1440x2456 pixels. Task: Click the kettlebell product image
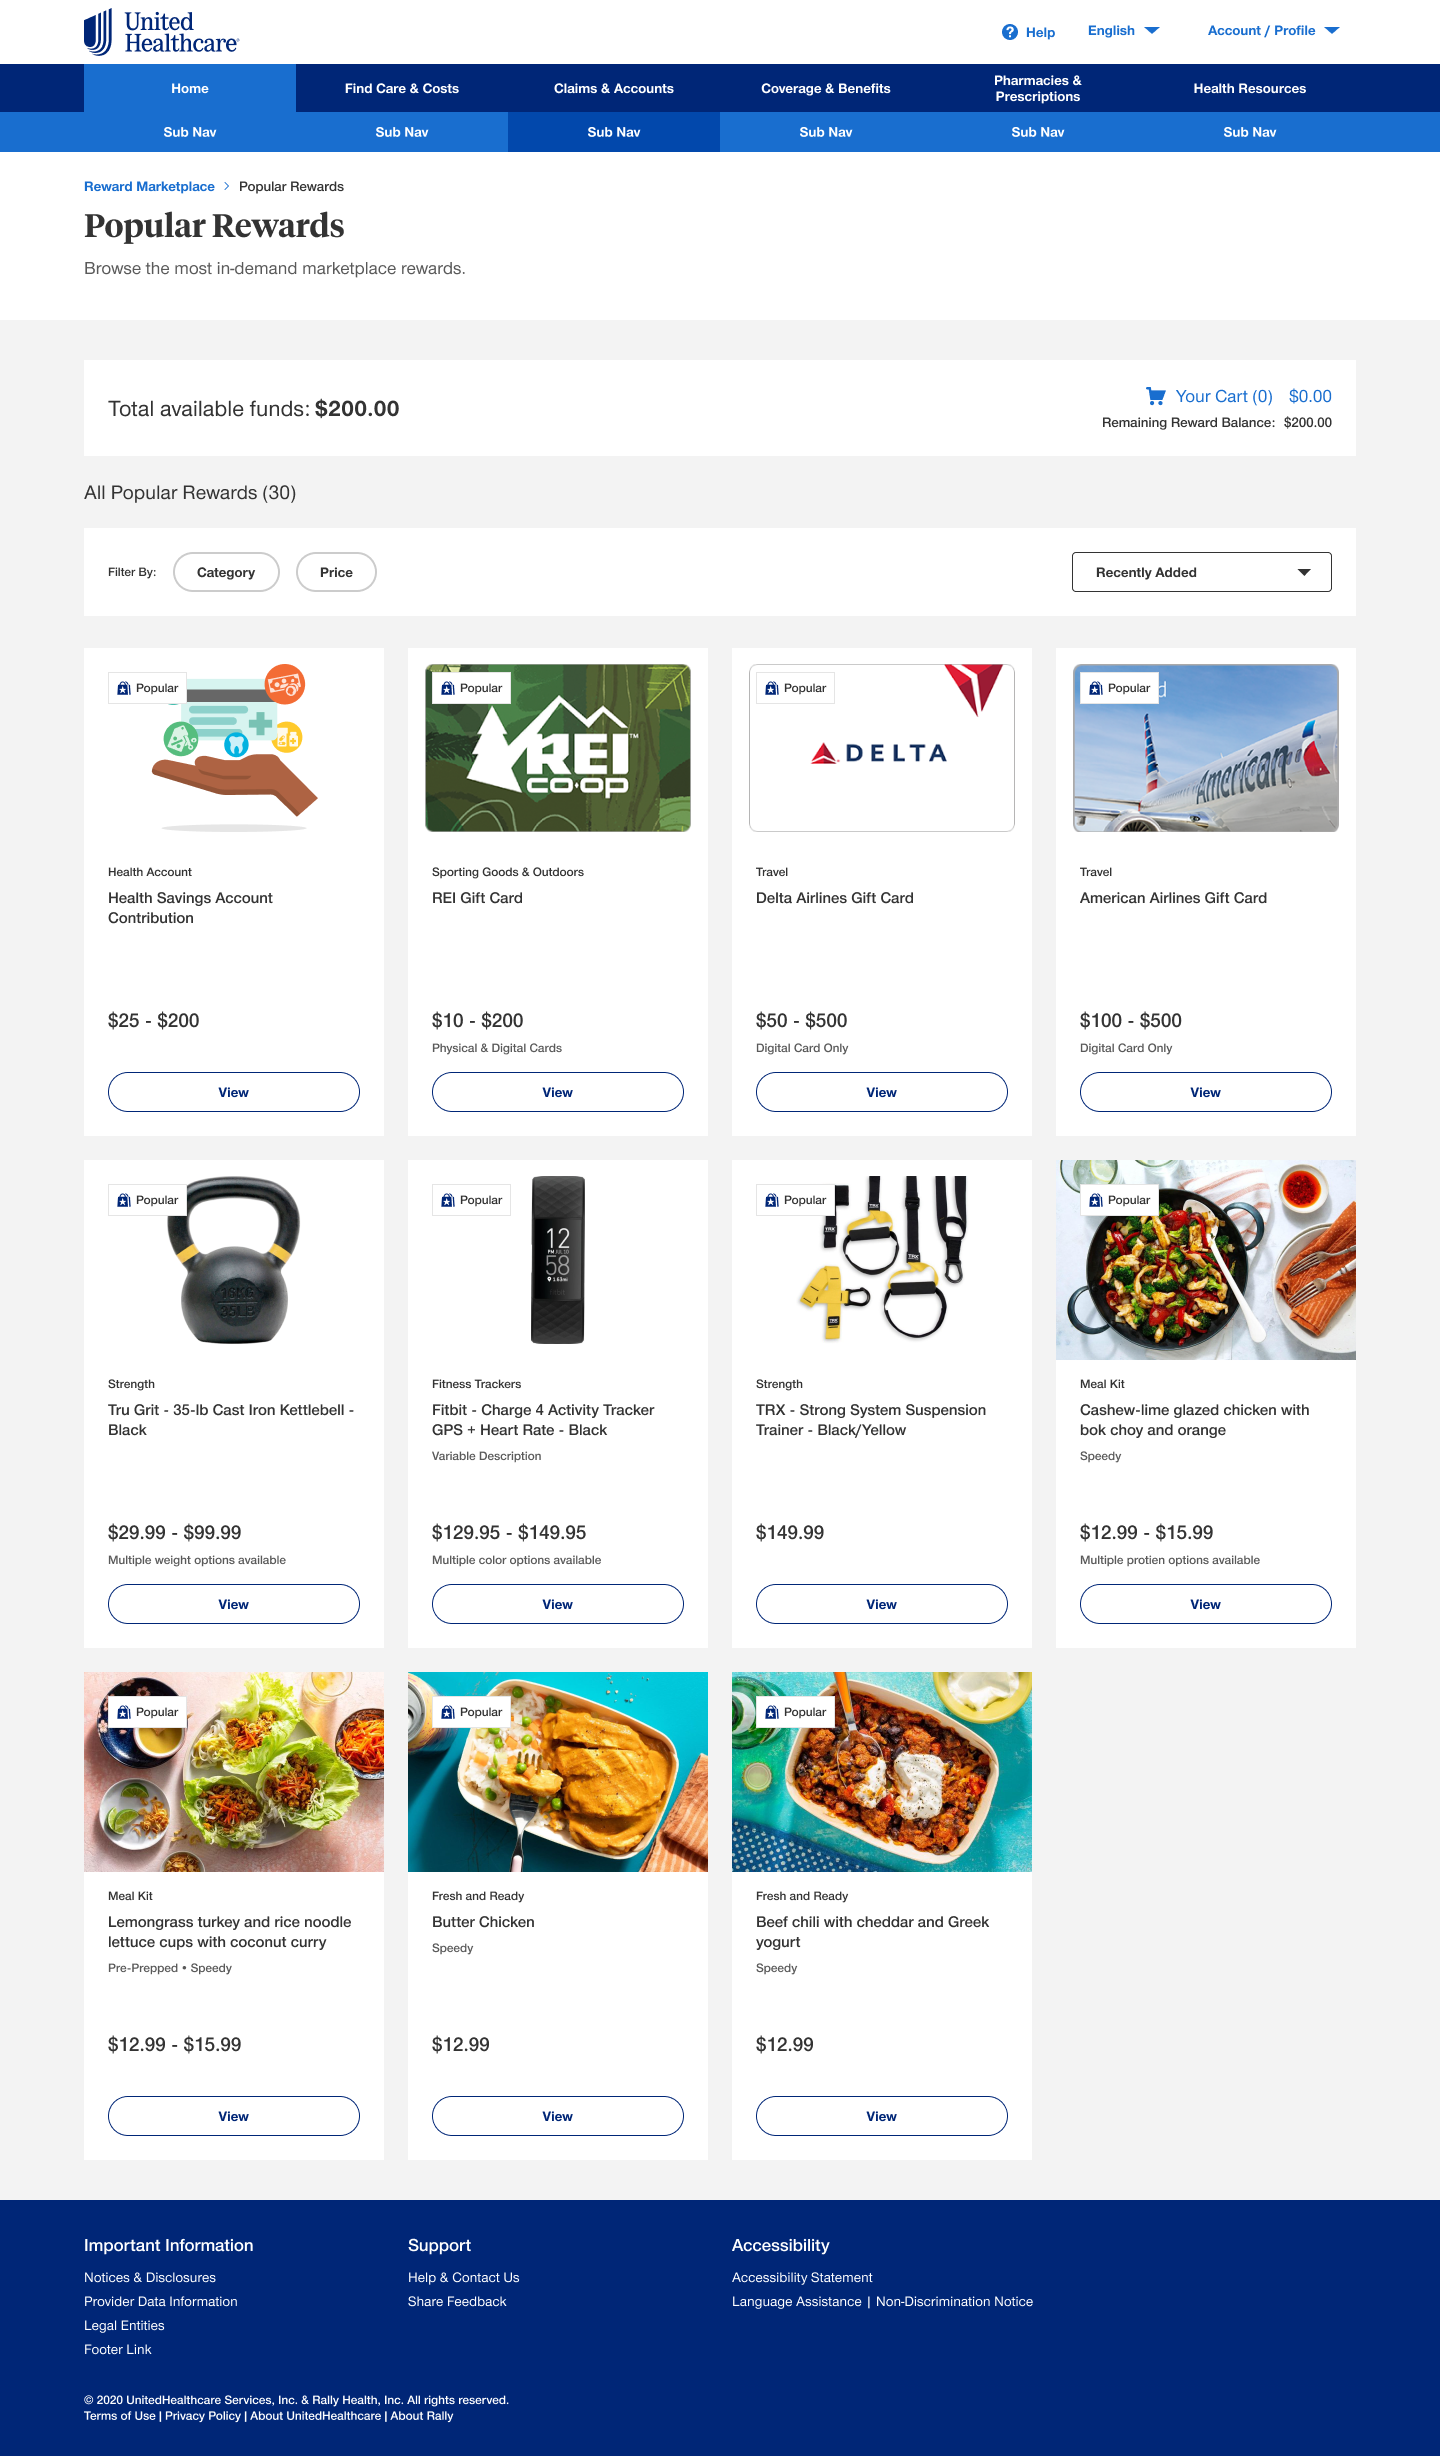click(x=234, y=1260)
